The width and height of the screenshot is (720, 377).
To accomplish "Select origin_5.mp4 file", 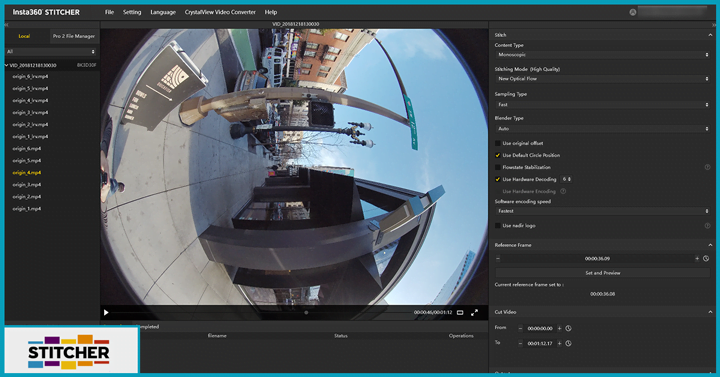I will pos(27,160).
